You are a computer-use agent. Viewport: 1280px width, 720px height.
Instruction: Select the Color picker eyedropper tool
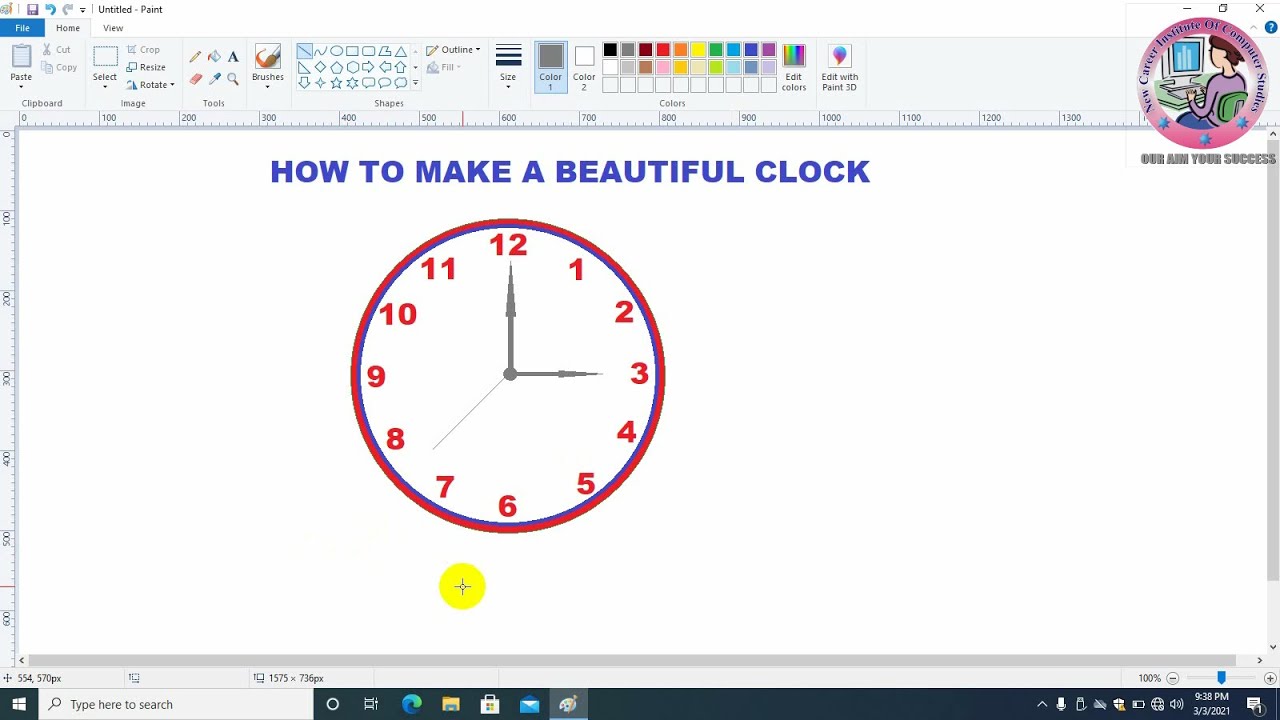click(x=214, y=79)
